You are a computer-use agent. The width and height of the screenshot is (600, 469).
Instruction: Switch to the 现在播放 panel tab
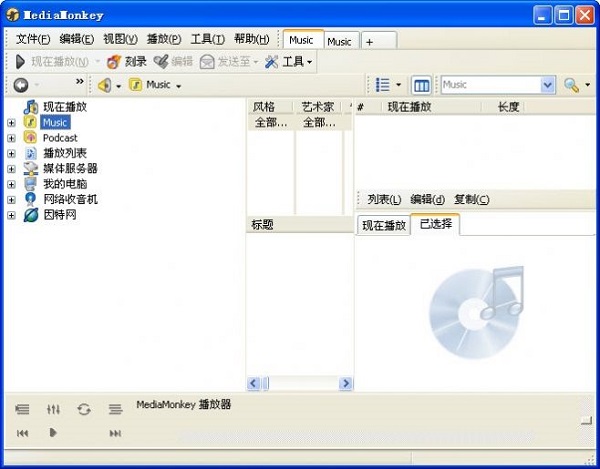tap(384, 225)
